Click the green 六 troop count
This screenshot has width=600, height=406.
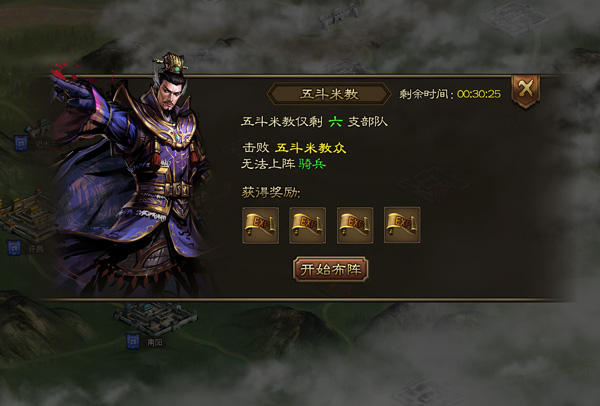tap(335, 122)
